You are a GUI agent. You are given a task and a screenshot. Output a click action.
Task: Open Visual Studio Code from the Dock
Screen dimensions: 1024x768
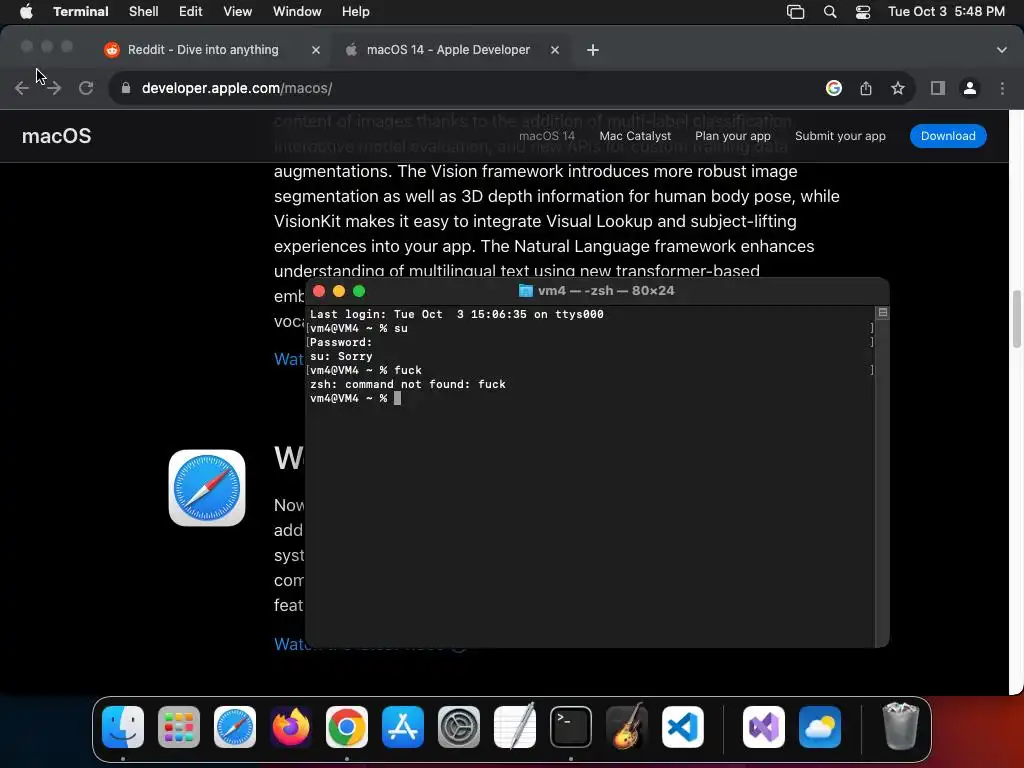[682, 727]
